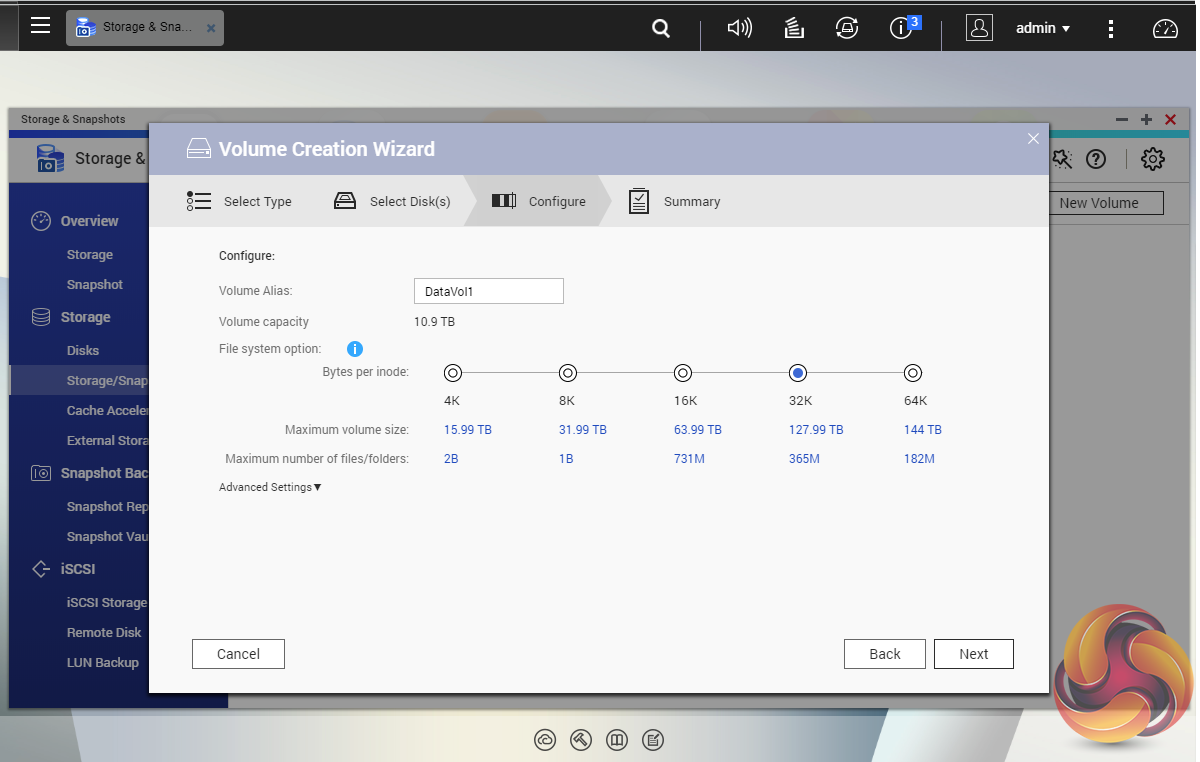Open the three-dot more options menu

[x=1111, y=28]
